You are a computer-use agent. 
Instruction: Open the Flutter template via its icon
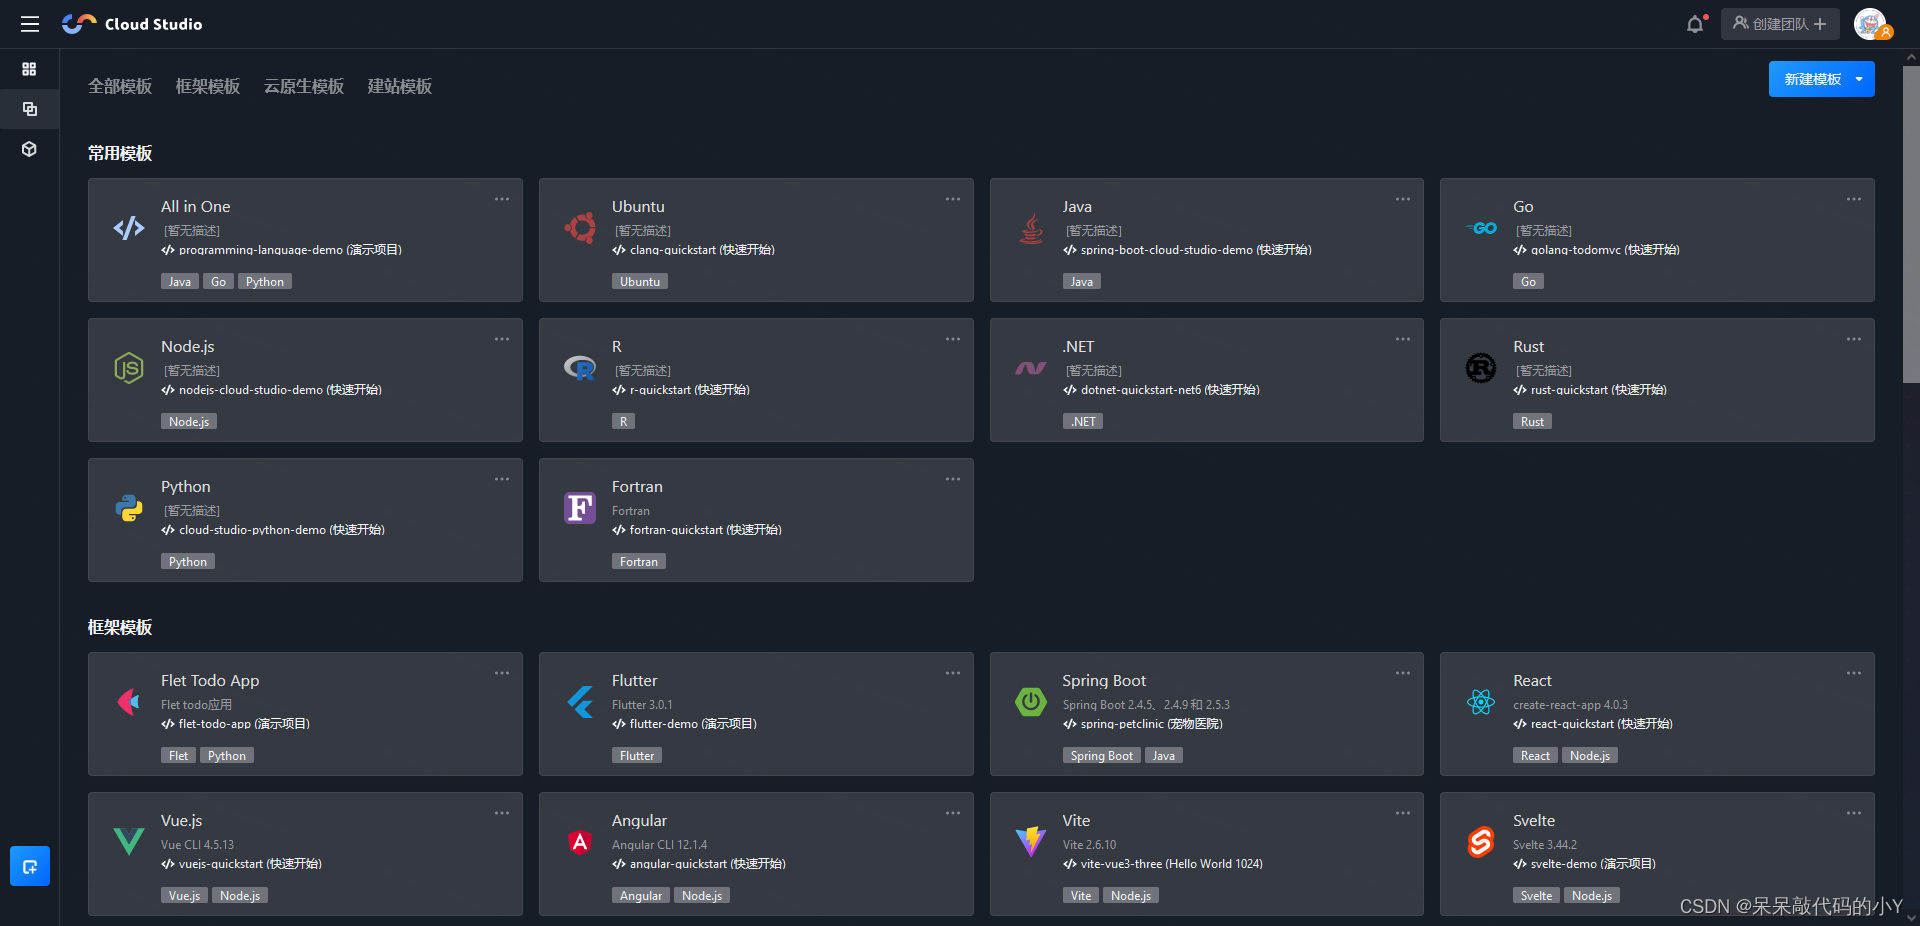tap(580, 702)
